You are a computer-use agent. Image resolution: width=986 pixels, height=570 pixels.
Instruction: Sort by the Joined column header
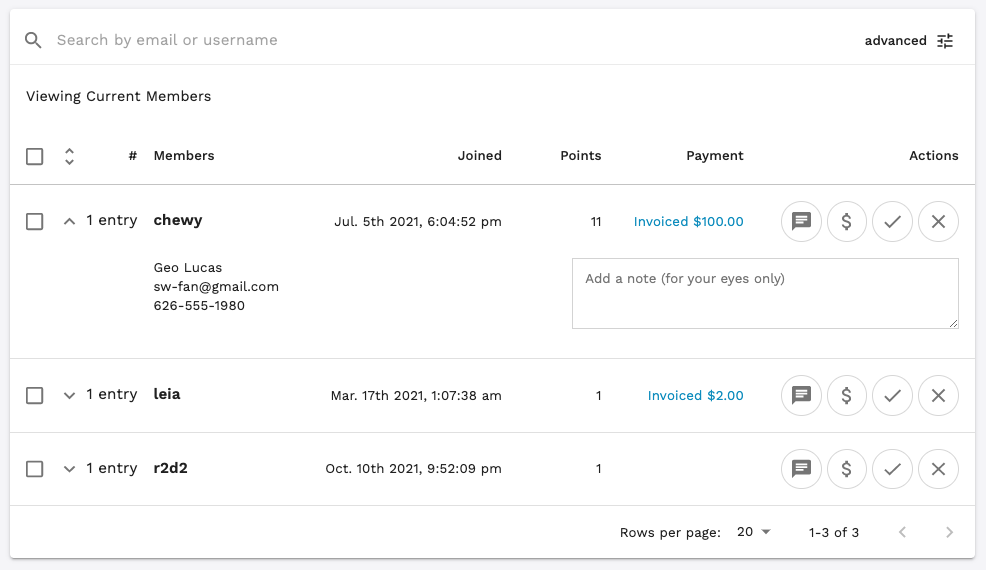click(480, 156)
